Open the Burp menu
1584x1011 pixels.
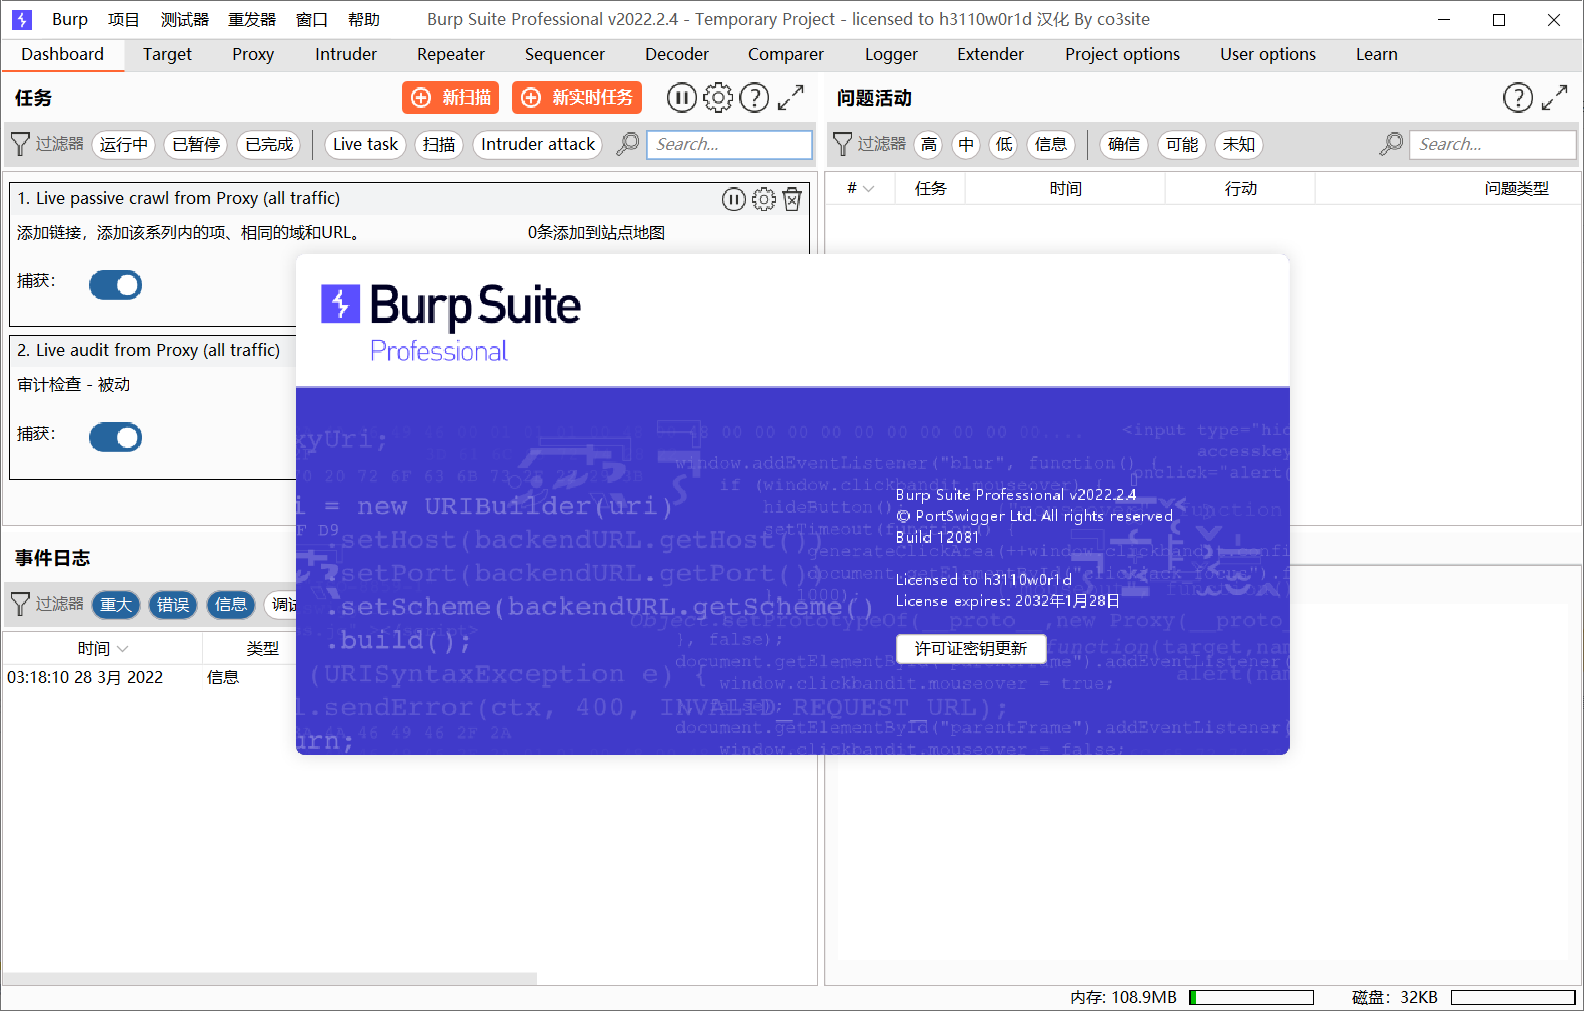pyautogui.click(x=70, y=19)
